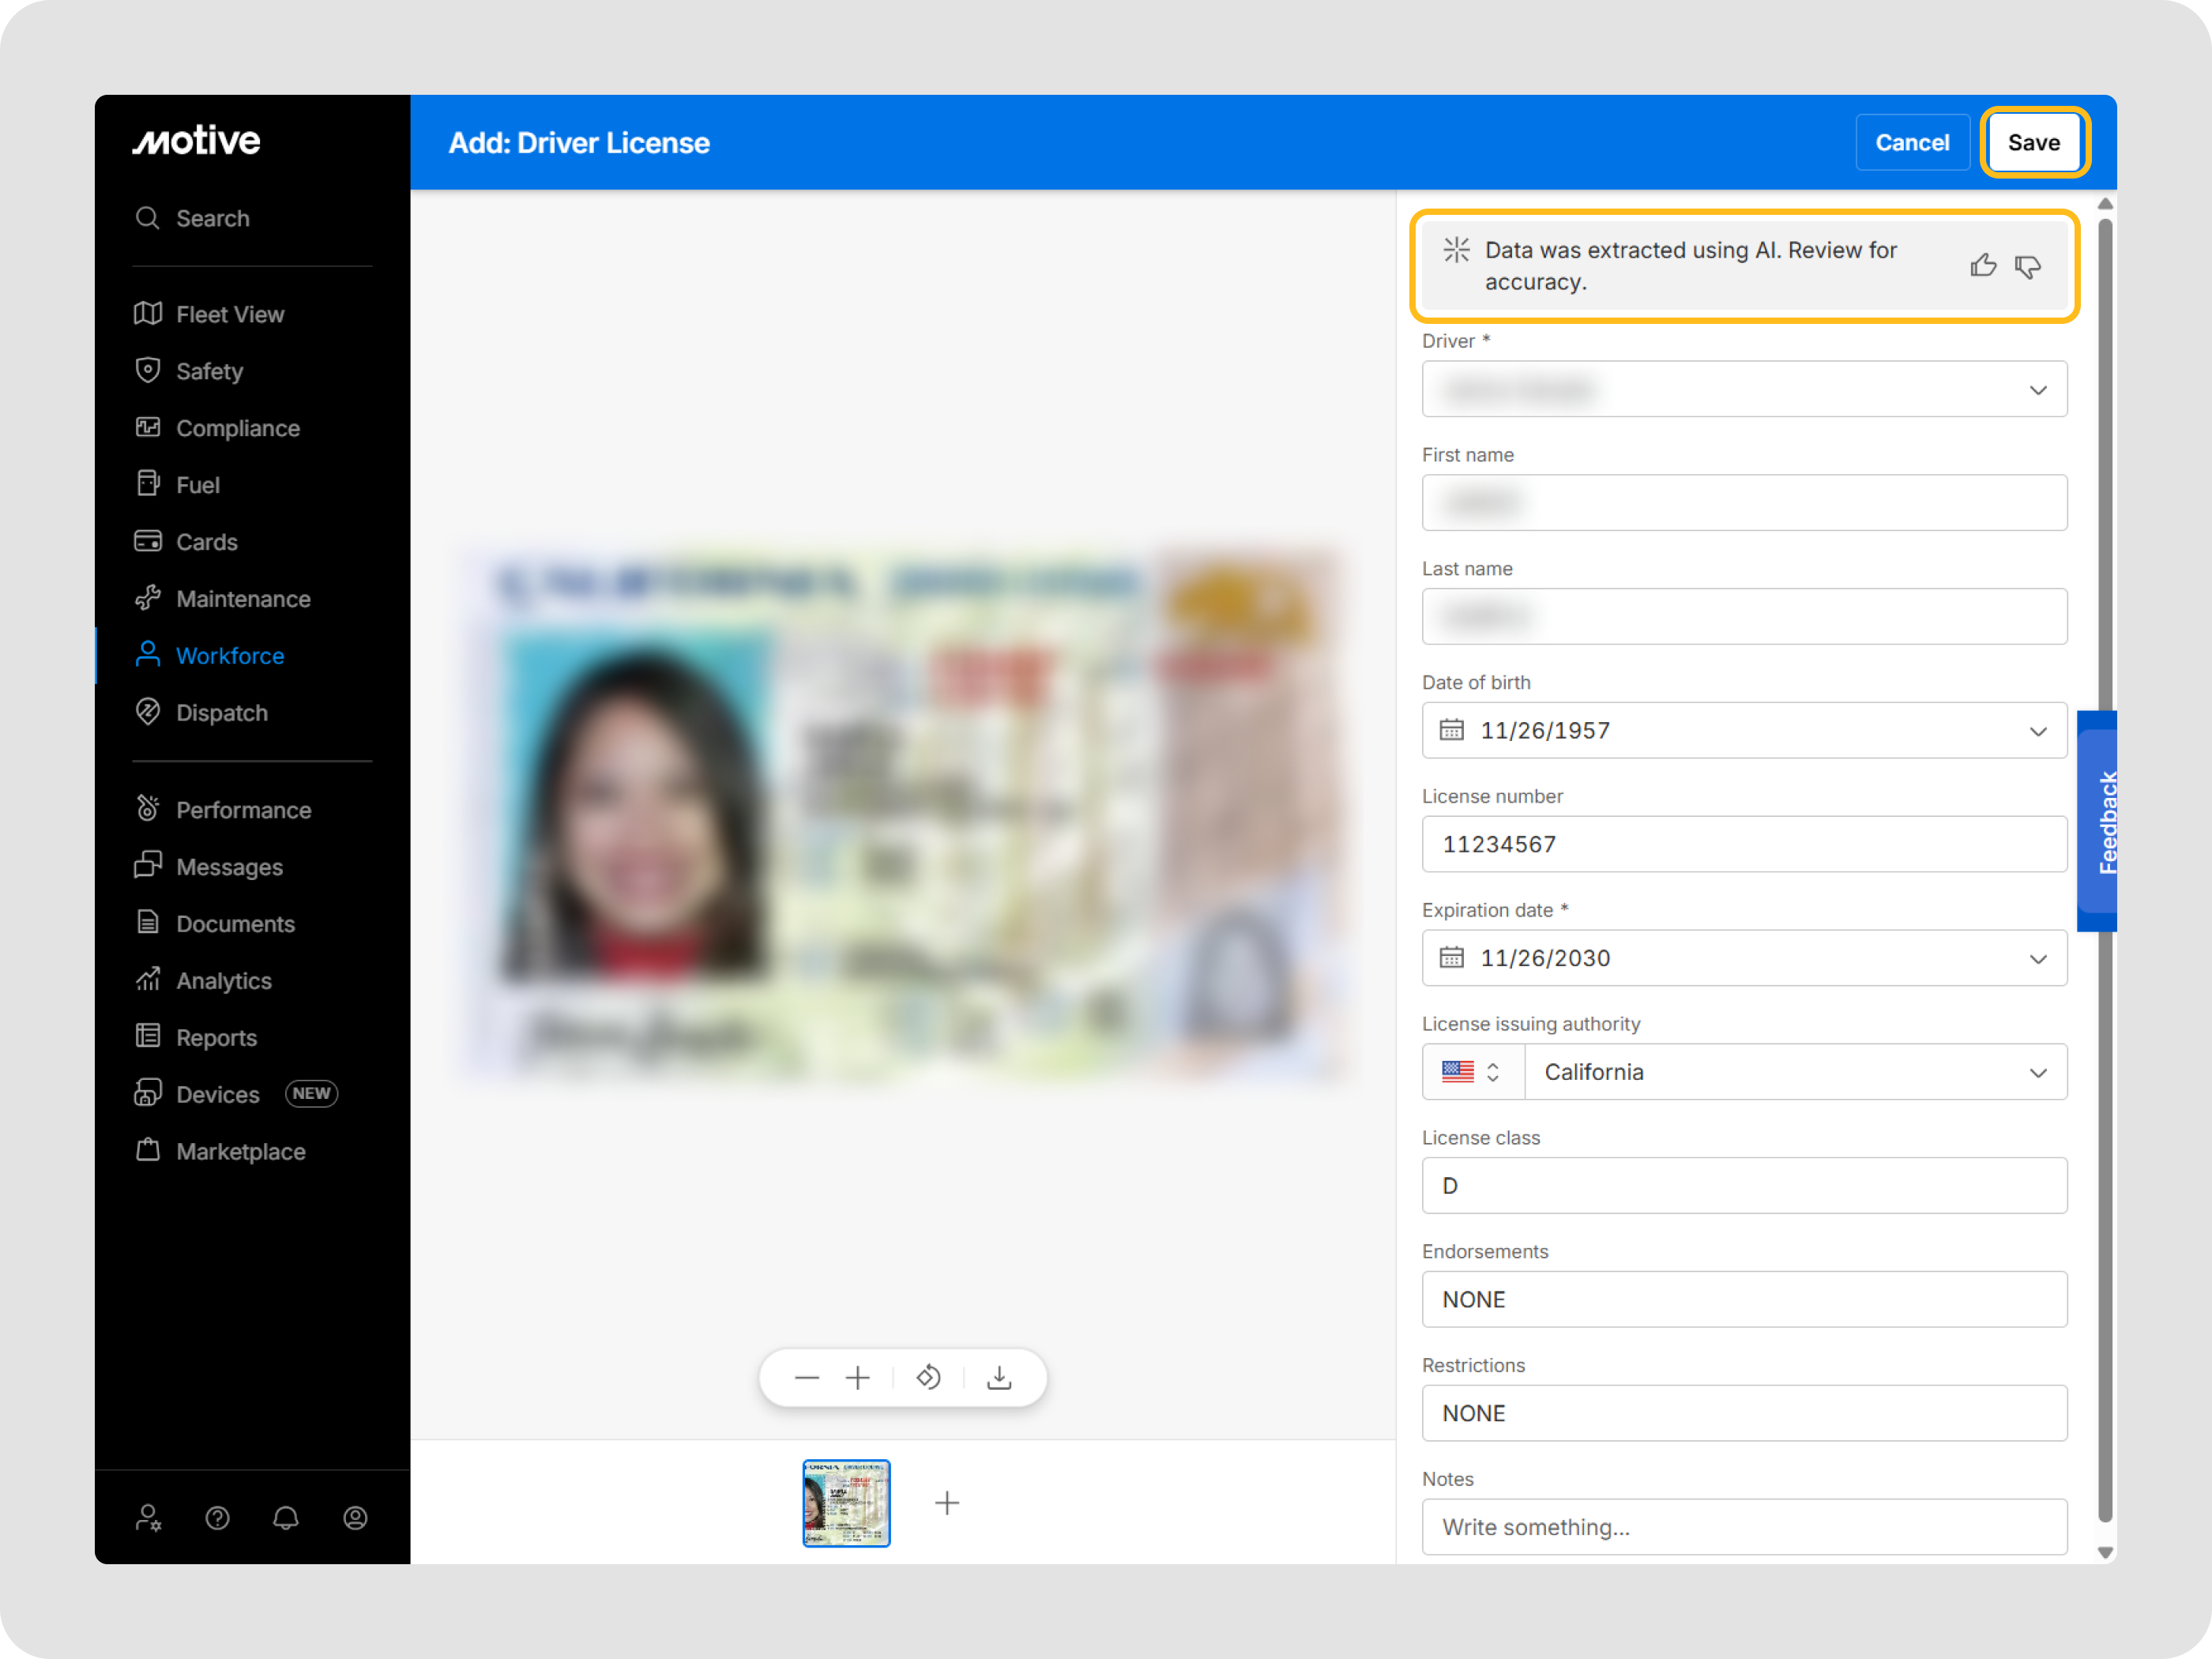Open Compliance in the sidebar
2212x1659 pixels.
[x=238, y=428]
